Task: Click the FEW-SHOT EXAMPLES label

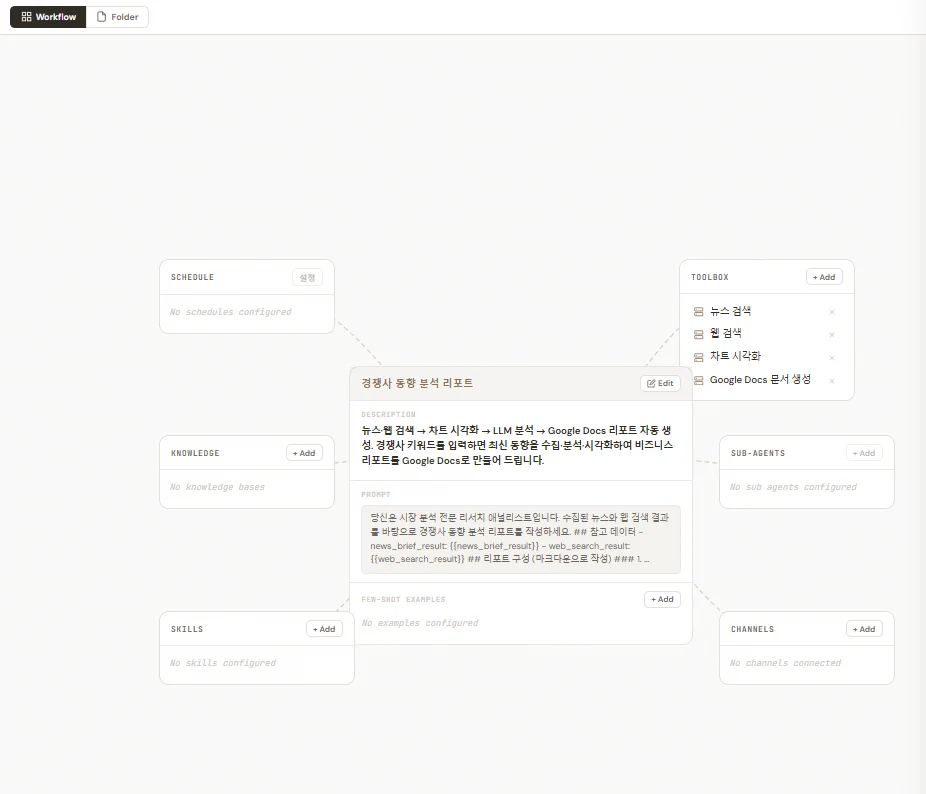Action: click(x=403, y=599)
